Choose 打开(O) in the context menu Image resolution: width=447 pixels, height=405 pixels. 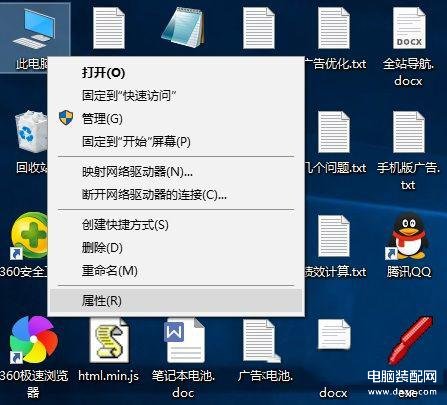coord(176,73)
